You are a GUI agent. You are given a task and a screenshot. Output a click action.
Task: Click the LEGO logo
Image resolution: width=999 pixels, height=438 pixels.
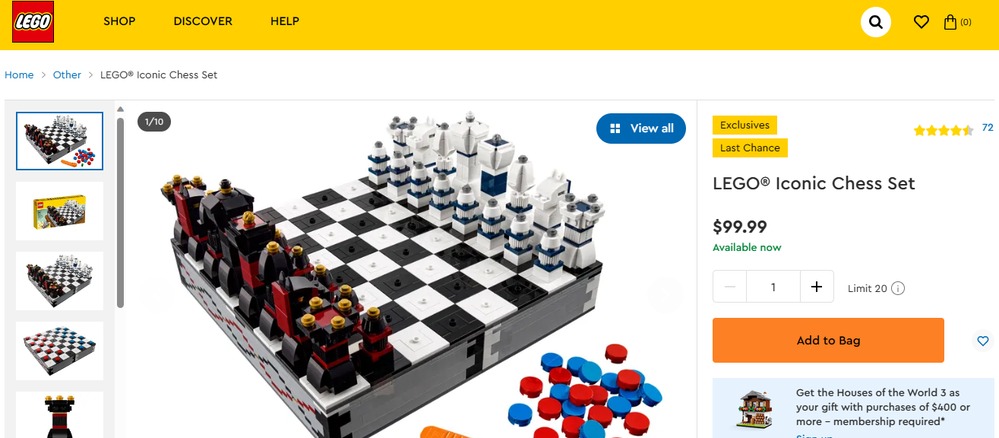[x=32, y=22]
